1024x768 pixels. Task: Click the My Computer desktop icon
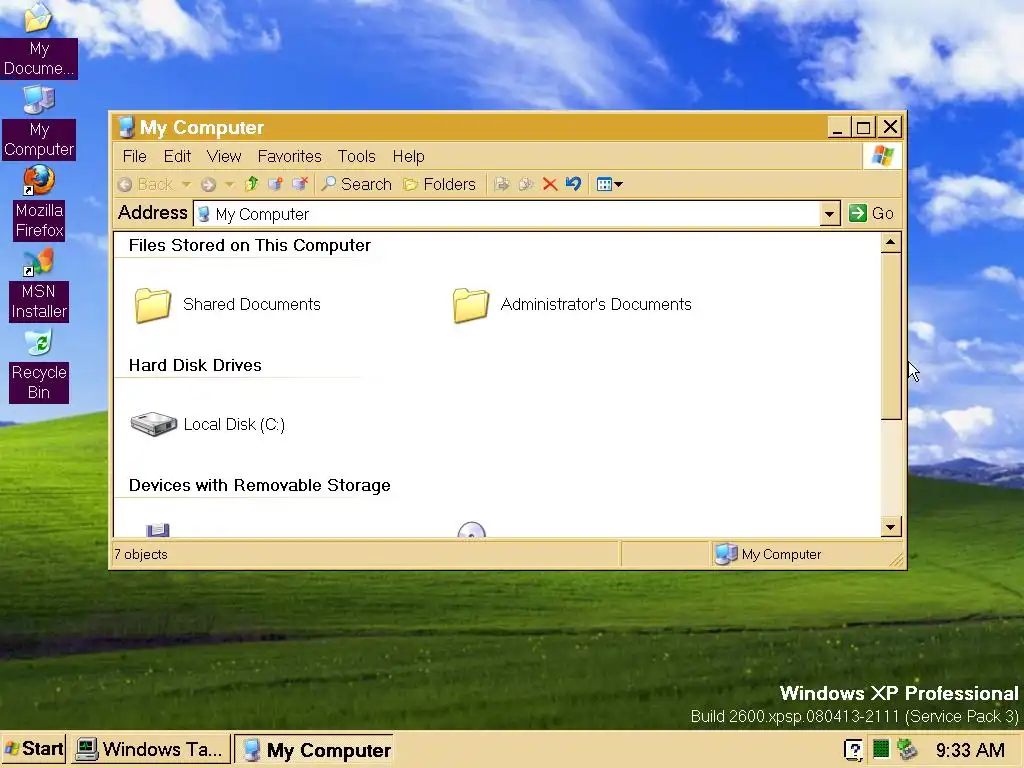pyautogui.click(x=39, y=122)
